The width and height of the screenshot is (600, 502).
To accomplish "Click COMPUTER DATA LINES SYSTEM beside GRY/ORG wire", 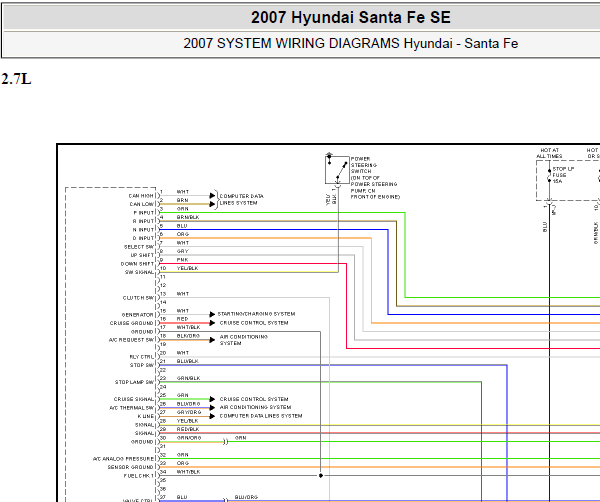I will pyautogui.click(x=261, y=416).
